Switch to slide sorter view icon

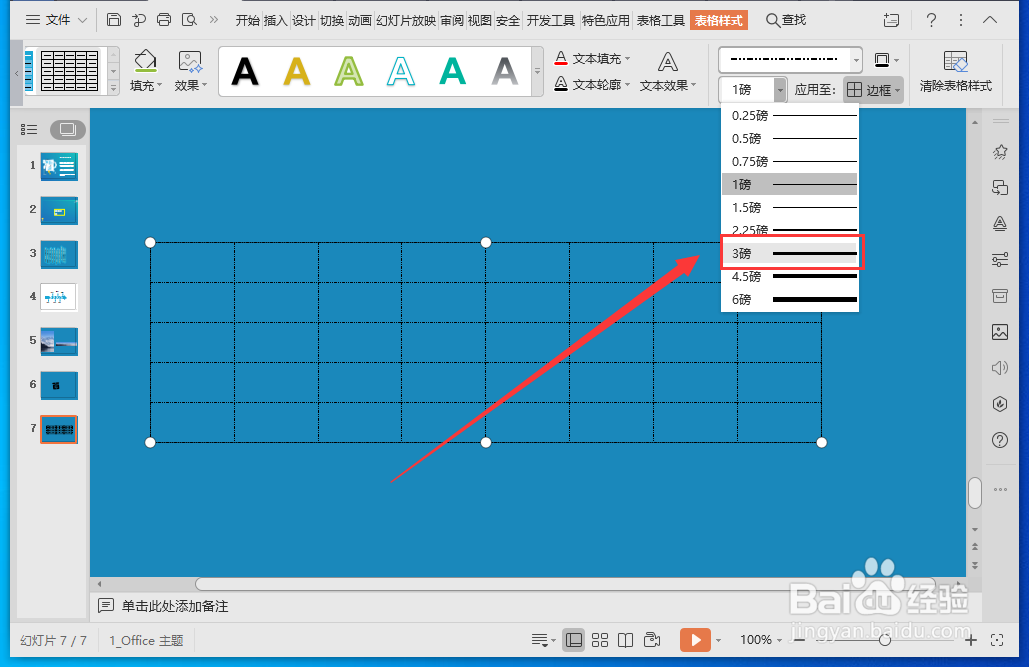point(600,639)
